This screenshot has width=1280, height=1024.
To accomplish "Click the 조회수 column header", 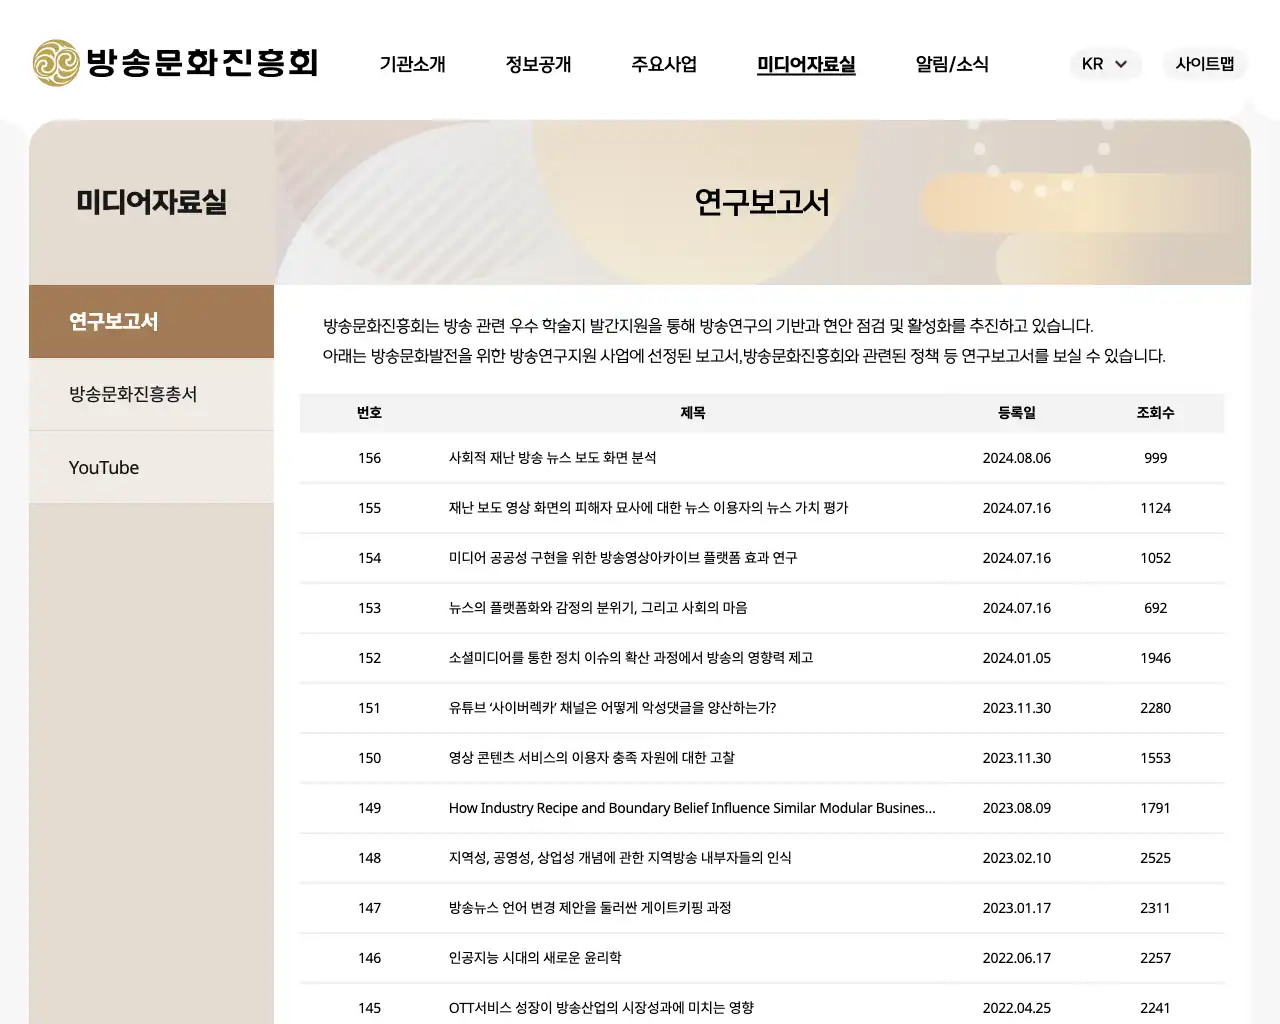I will (x=1155, y=413).
